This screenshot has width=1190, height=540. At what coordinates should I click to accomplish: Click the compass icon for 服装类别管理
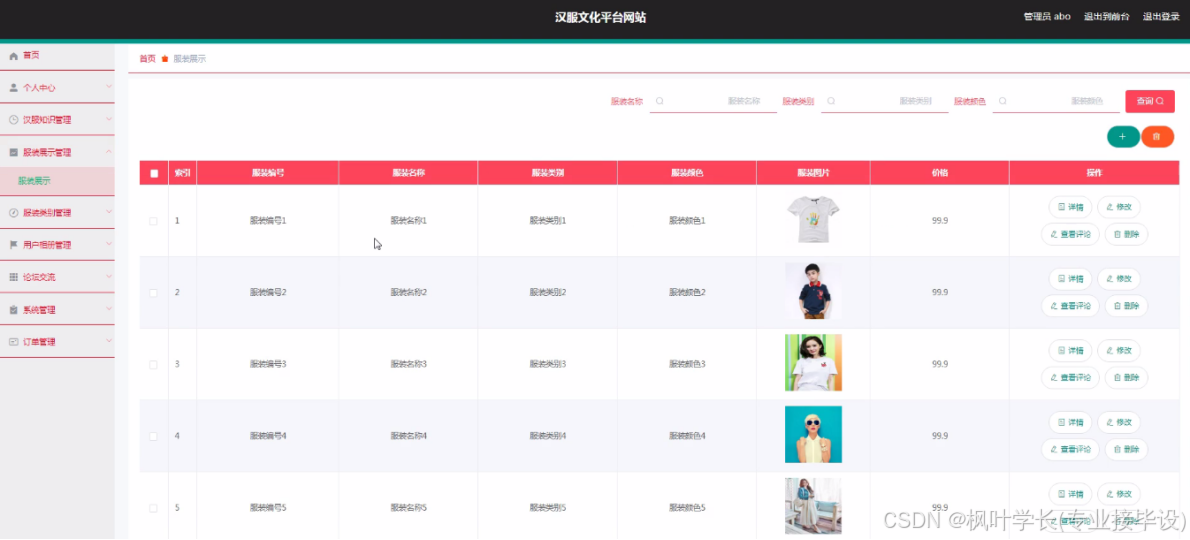pos(14,213)
